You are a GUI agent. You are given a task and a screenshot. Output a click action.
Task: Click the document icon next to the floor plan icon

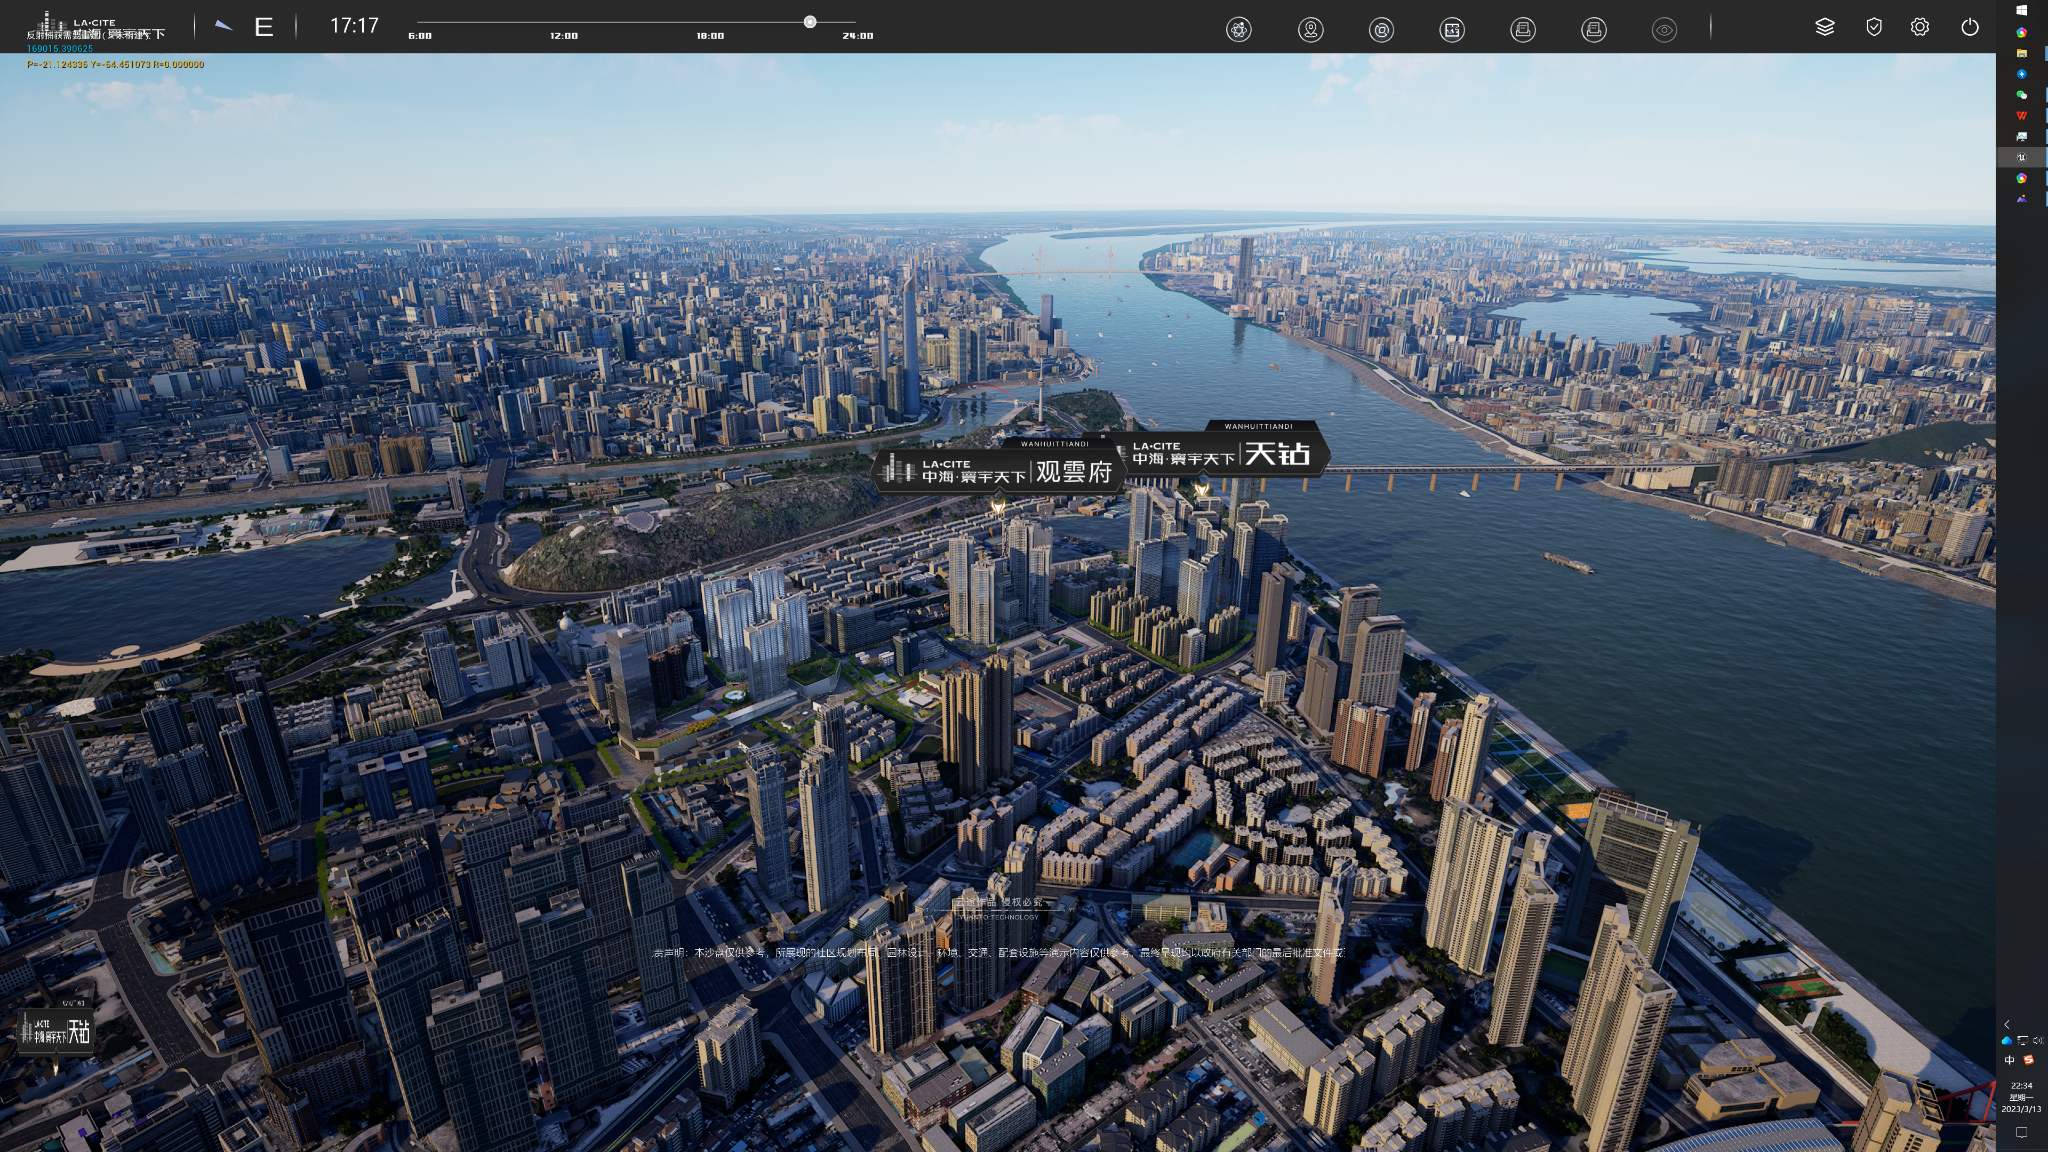(1523, 30)
